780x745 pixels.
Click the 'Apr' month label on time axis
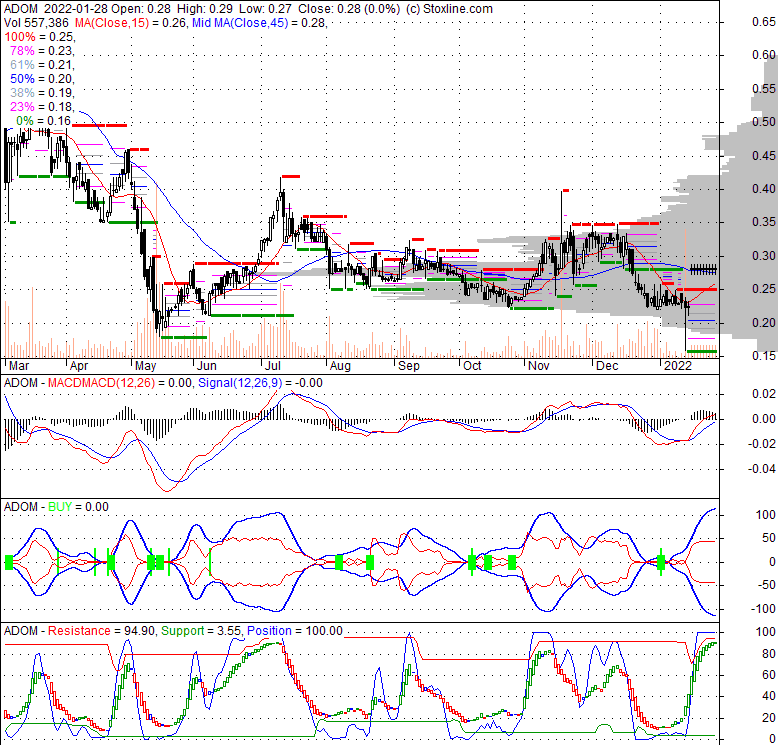(79, 366)
